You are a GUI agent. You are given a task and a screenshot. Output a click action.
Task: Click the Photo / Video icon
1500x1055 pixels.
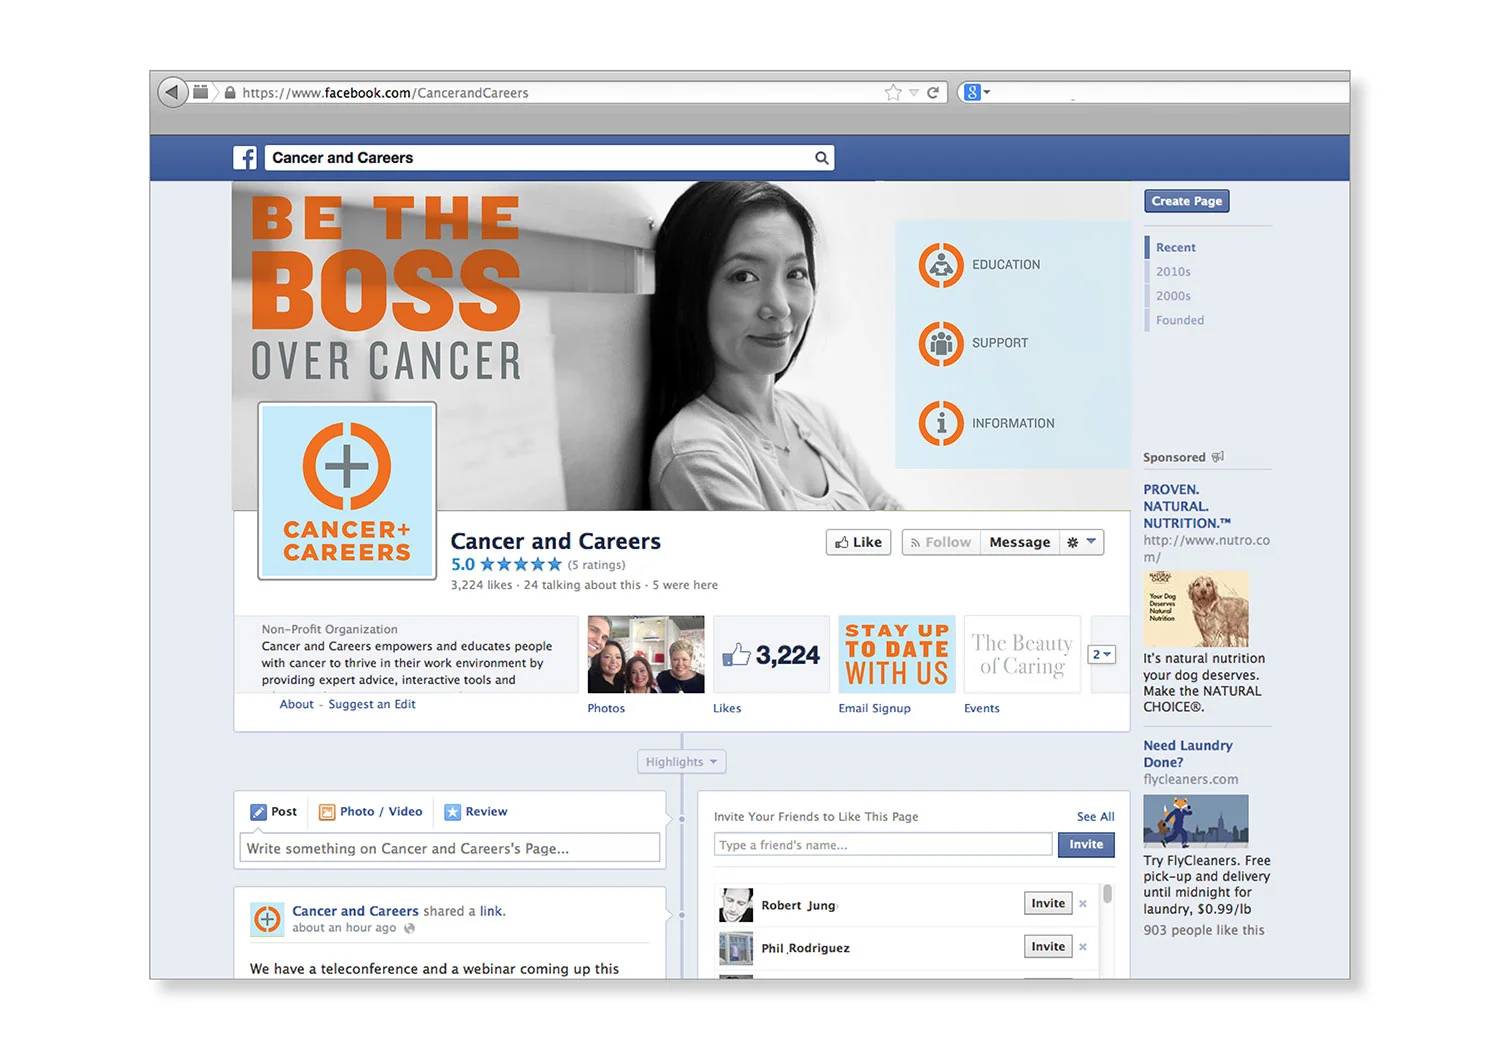[327, 812]
